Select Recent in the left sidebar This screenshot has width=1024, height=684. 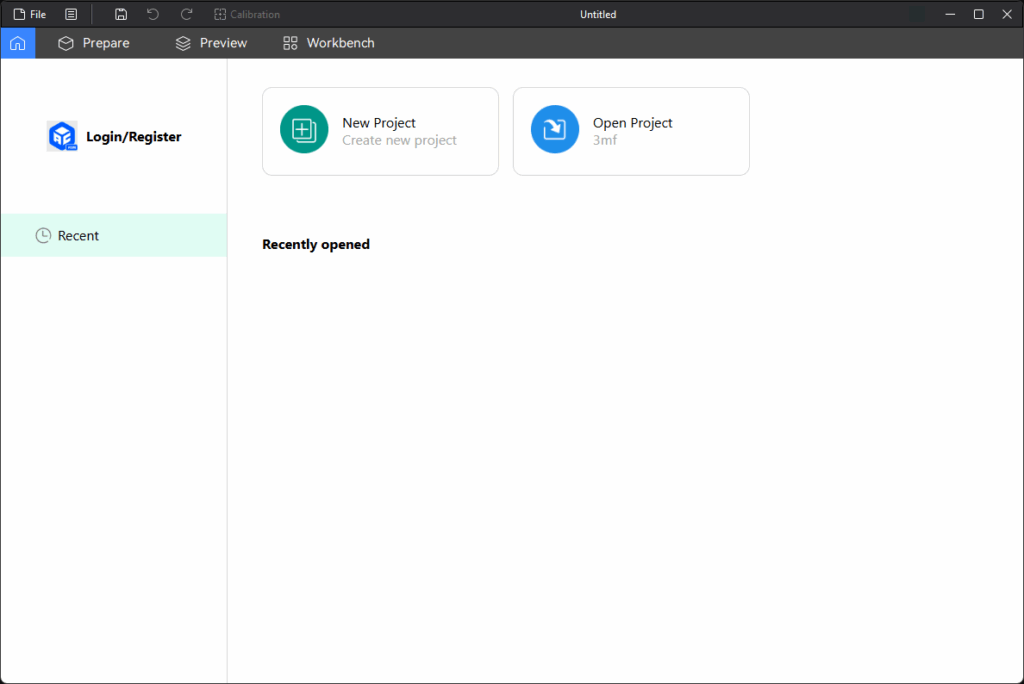coord(78,236)
